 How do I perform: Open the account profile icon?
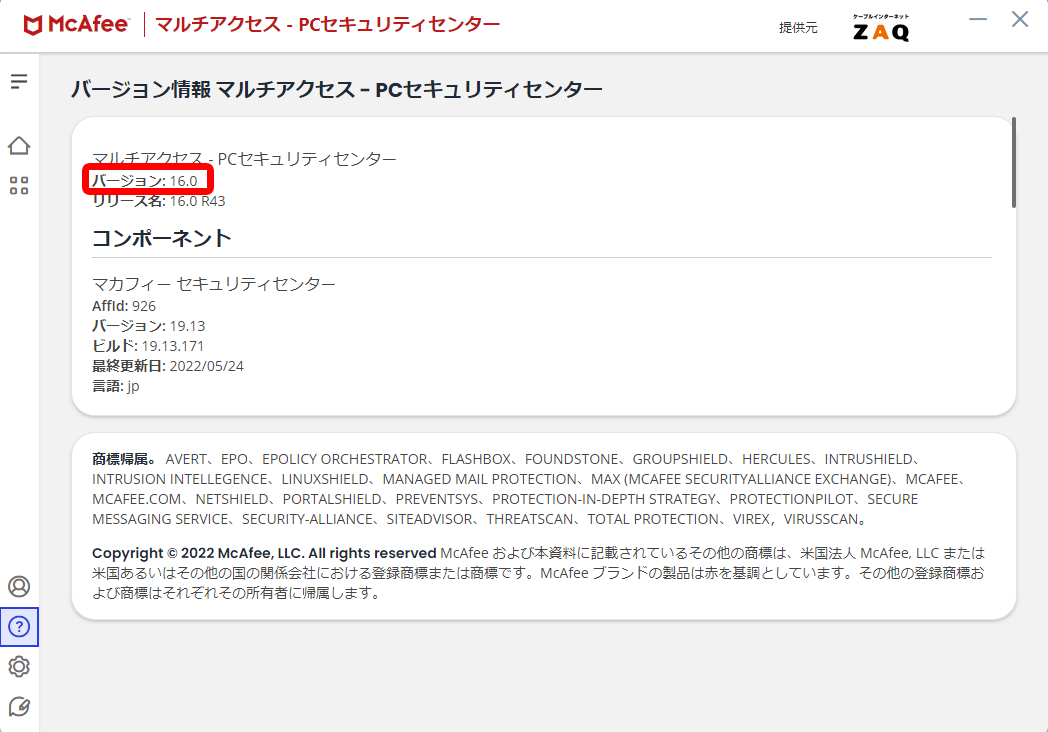pos(19,586)
